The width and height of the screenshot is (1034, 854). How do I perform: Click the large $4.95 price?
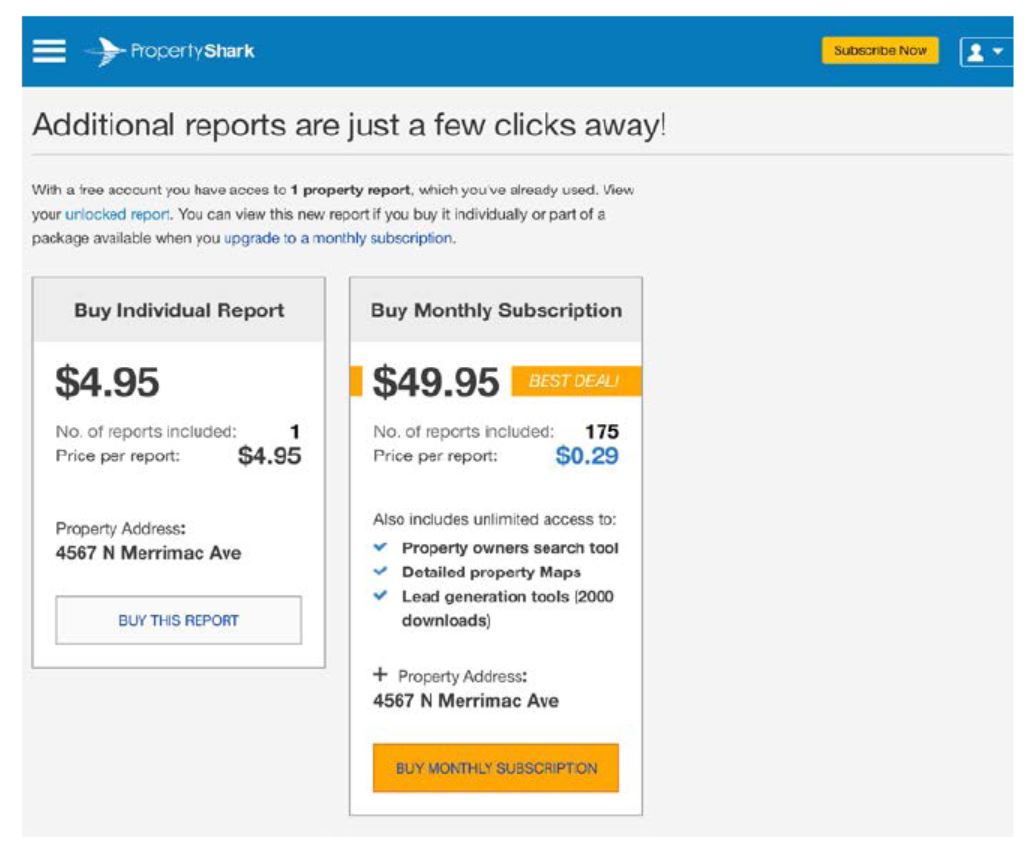coord(107,382)
